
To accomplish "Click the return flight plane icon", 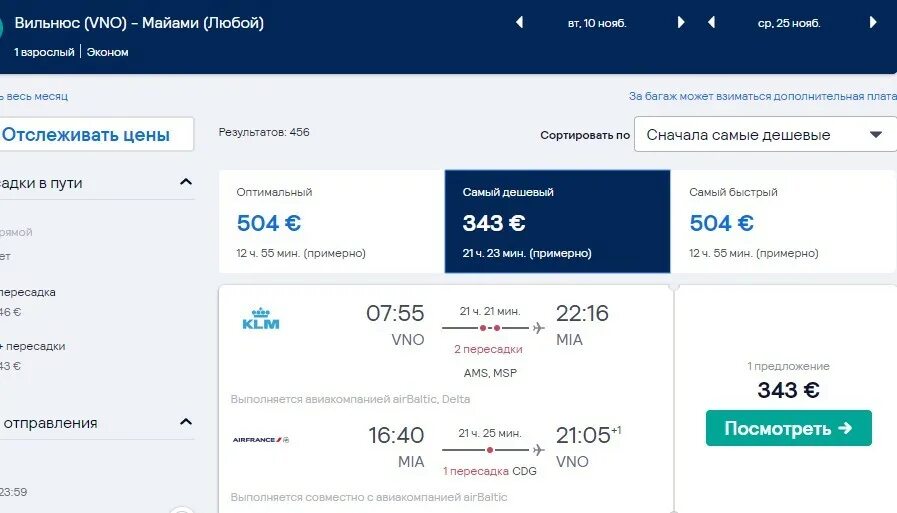I will pos(538,450).
